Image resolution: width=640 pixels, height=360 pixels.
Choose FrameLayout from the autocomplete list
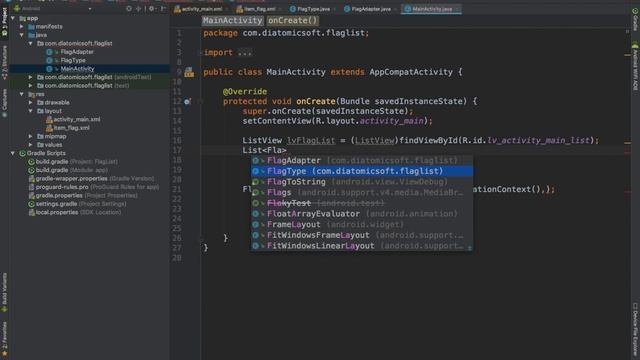tap(362, 224)
